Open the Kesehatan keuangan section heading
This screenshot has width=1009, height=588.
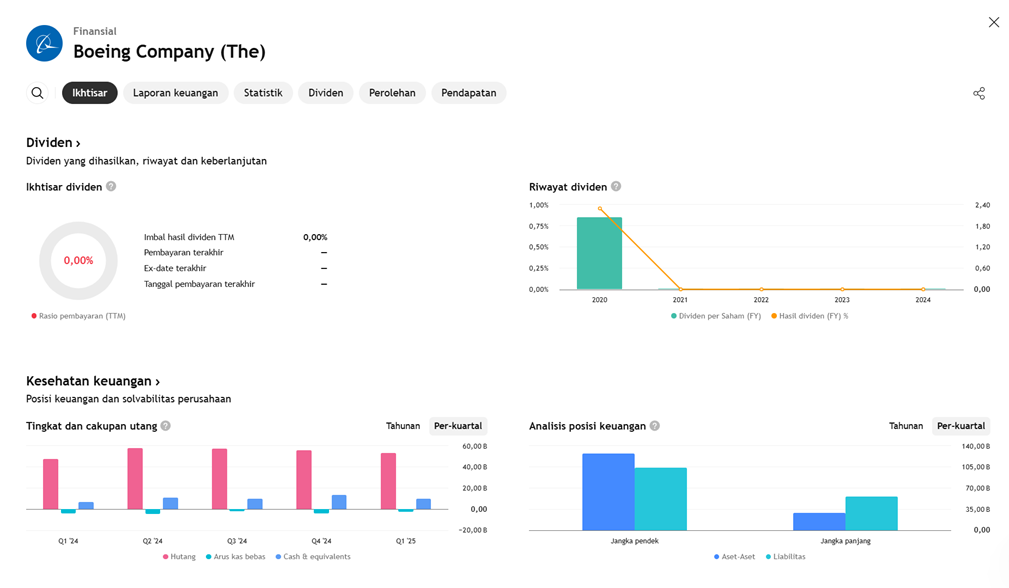[93, 381]
